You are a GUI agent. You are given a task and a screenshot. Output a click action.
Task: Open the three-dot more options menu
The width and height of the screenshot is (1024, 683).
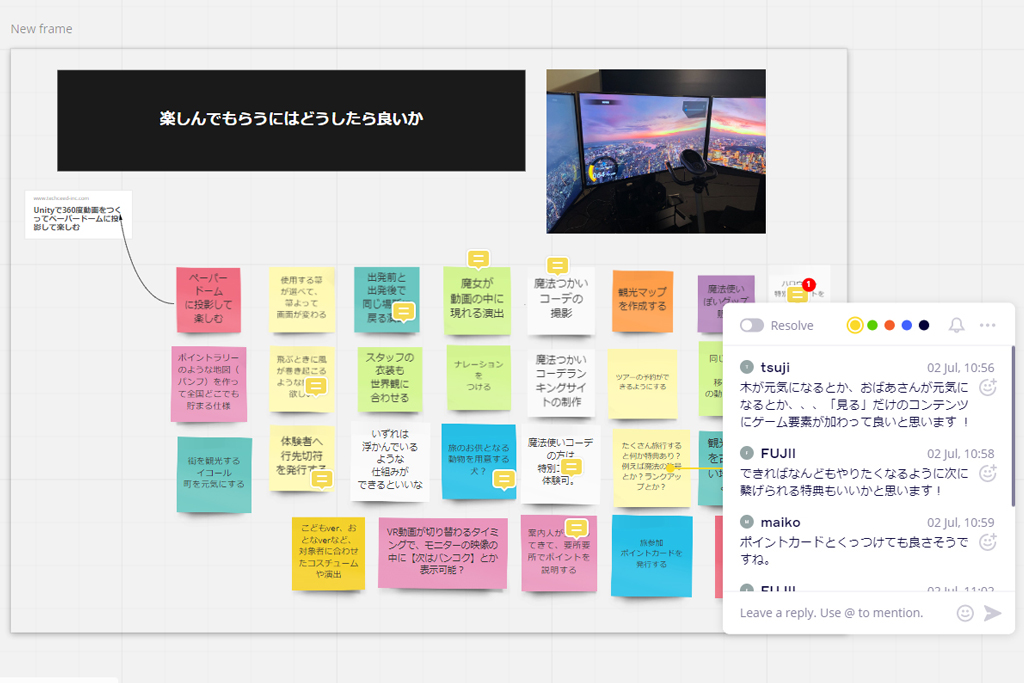coord(987,325)
